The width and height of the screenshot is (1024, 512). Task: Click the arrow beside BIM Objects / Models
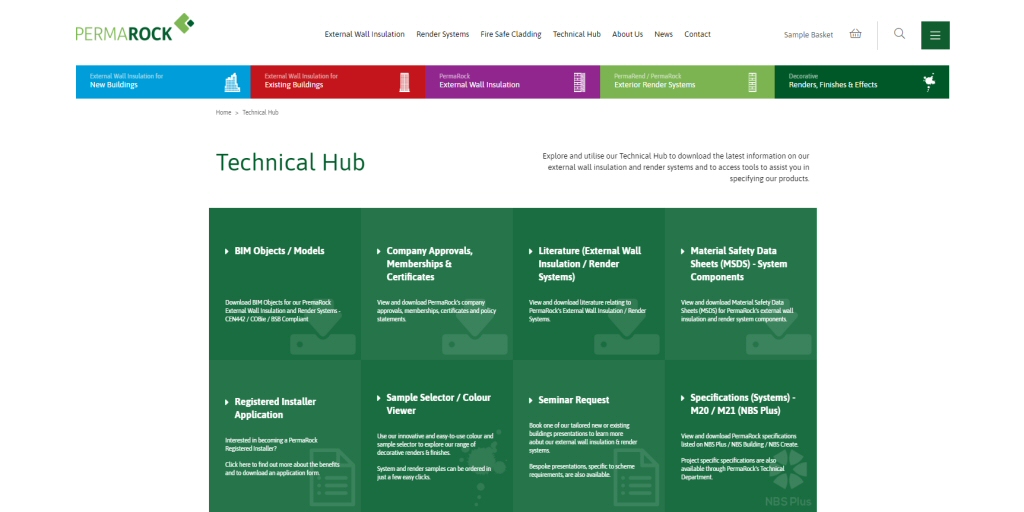coord(227,251)
